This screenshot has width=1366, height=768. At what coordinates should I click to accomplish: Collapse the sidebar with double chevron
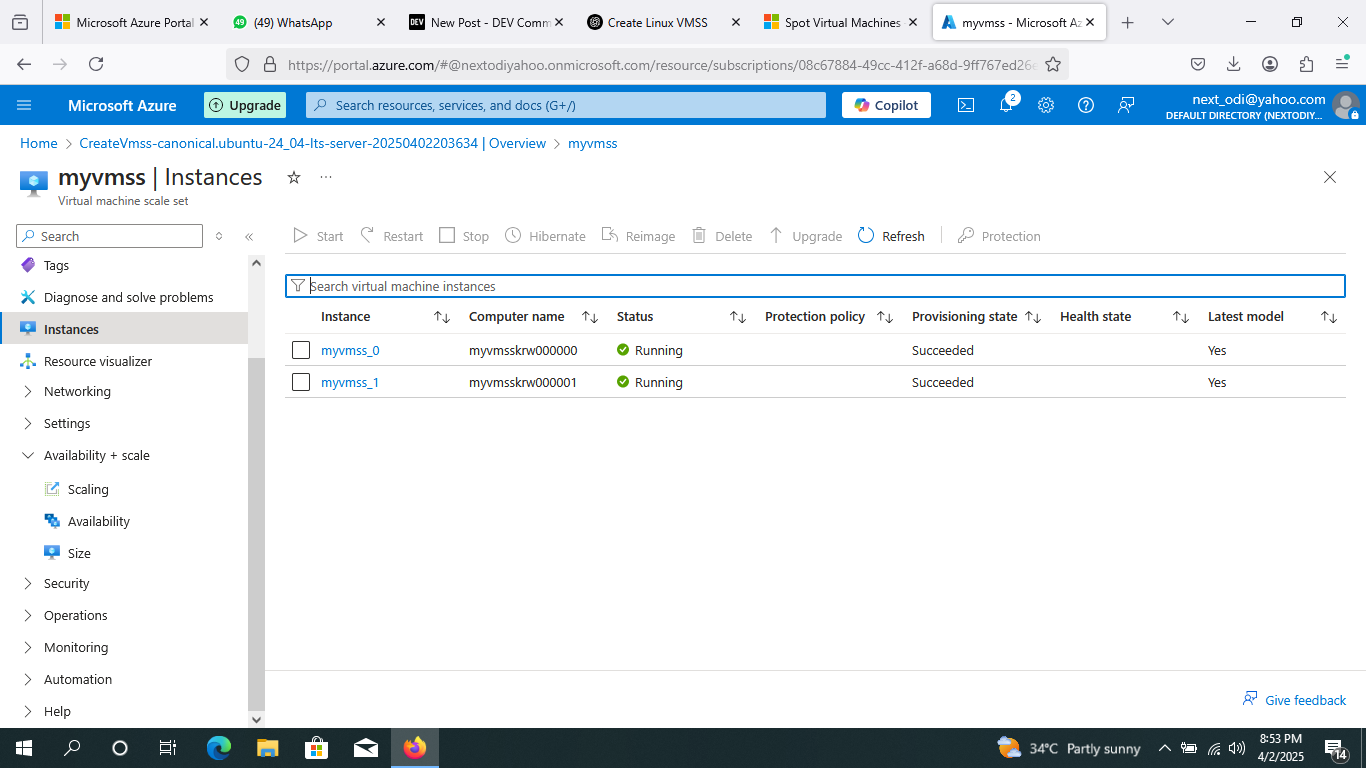(x=249, y=237)
